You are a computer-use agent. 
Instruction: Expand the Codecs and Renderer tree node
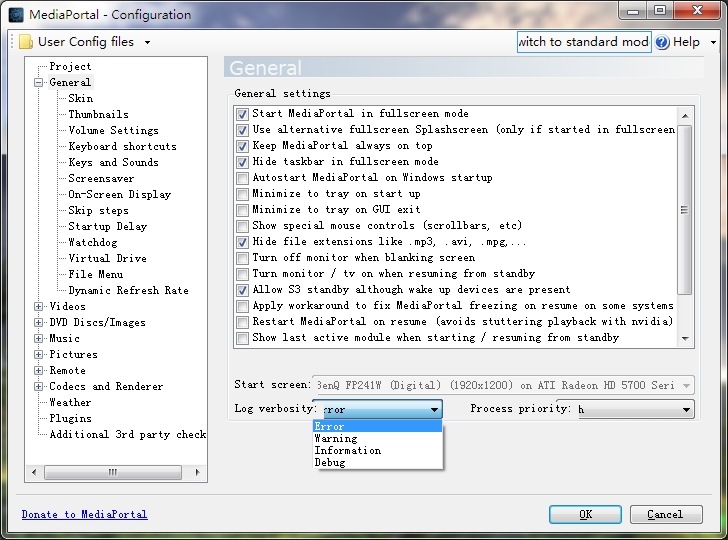39,387
